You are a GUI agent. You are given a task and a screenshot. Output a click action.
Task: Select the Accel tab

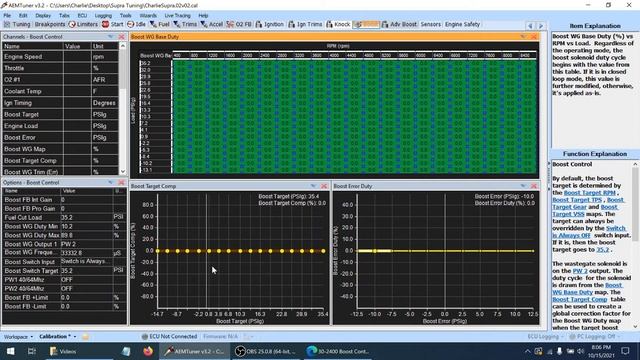tap(211, 24)
